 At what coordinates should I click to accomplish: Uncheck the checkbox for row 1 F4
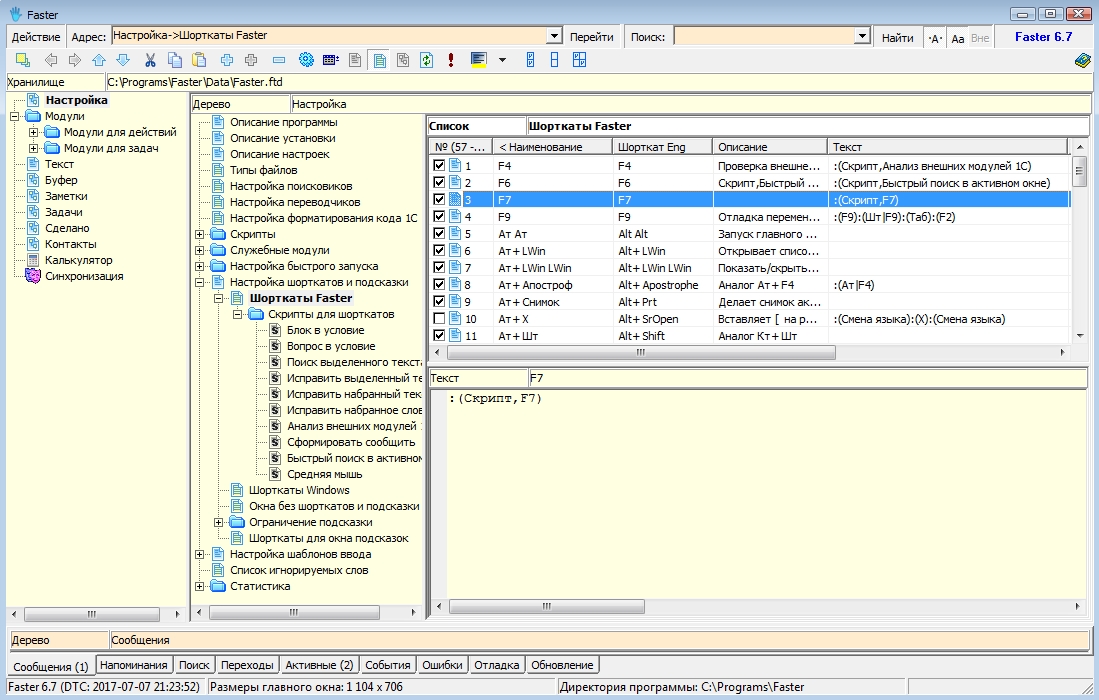(439, 166)
